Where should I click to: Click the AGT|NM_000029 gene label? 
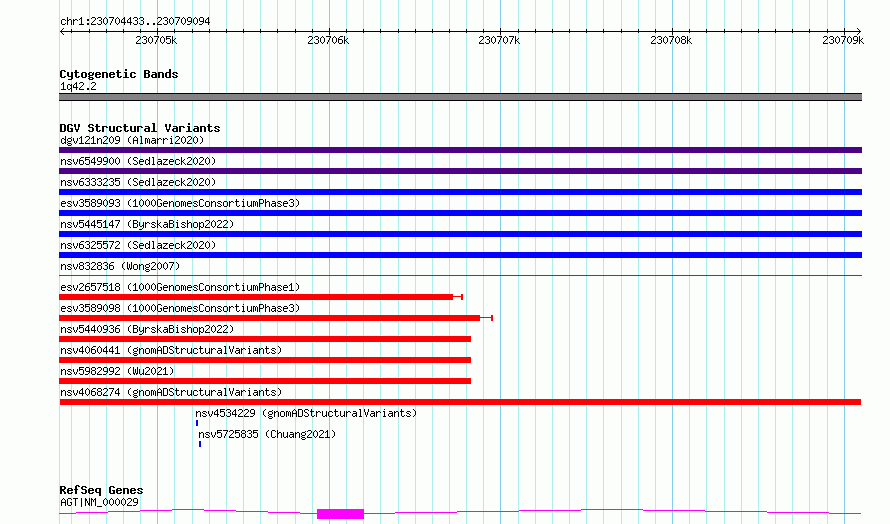pyautogui.click(x=99, y=502)
